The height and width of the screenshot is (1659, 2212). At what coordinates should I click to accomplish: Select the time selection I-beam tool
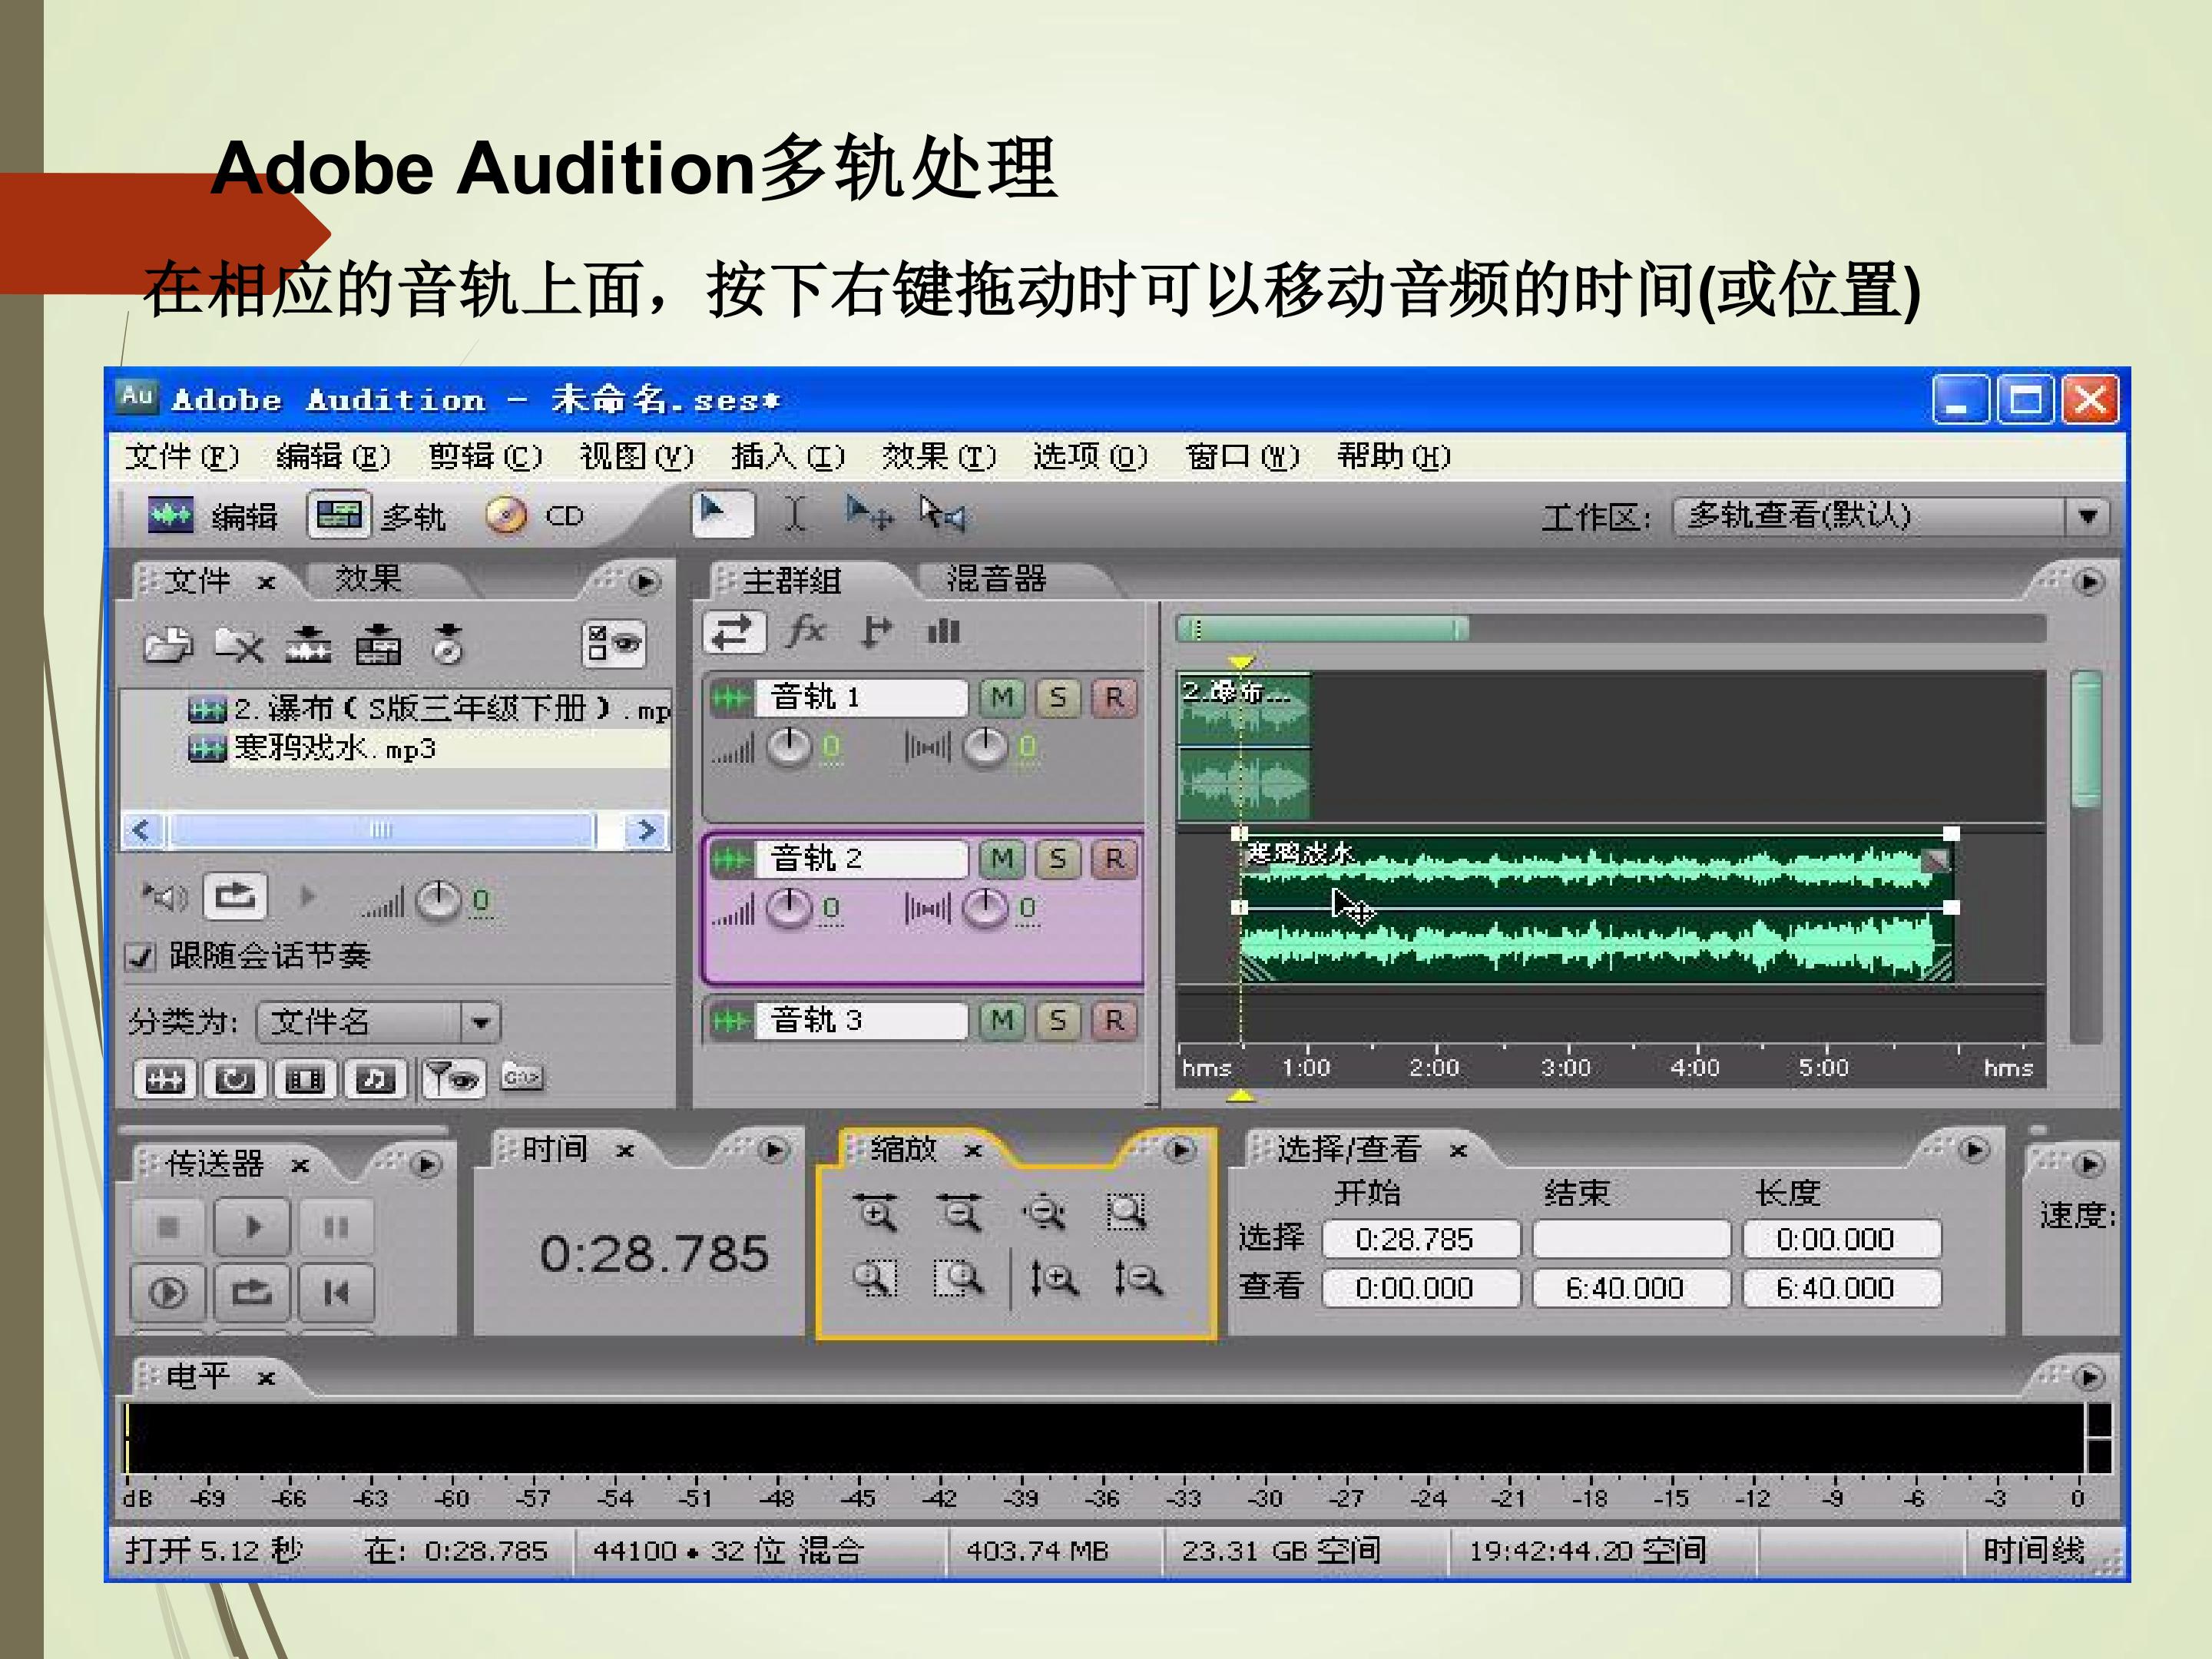pyautogui.click(x=795, y=515)
